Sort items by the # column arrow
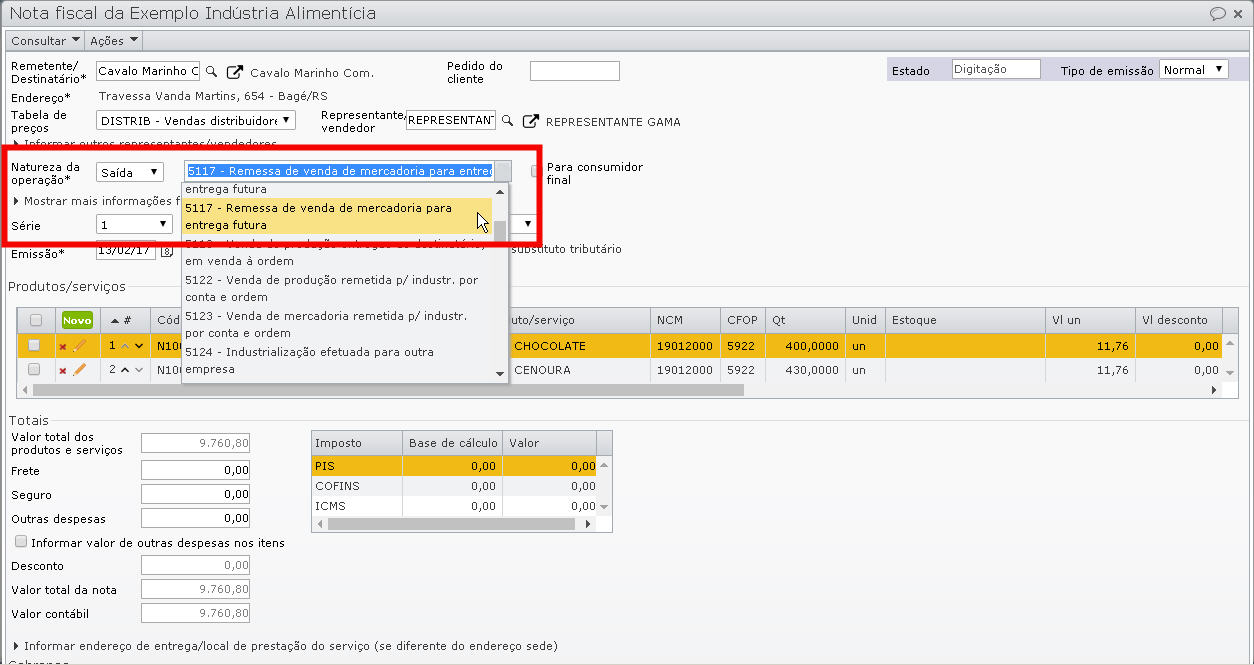 [x=114, y=320]
